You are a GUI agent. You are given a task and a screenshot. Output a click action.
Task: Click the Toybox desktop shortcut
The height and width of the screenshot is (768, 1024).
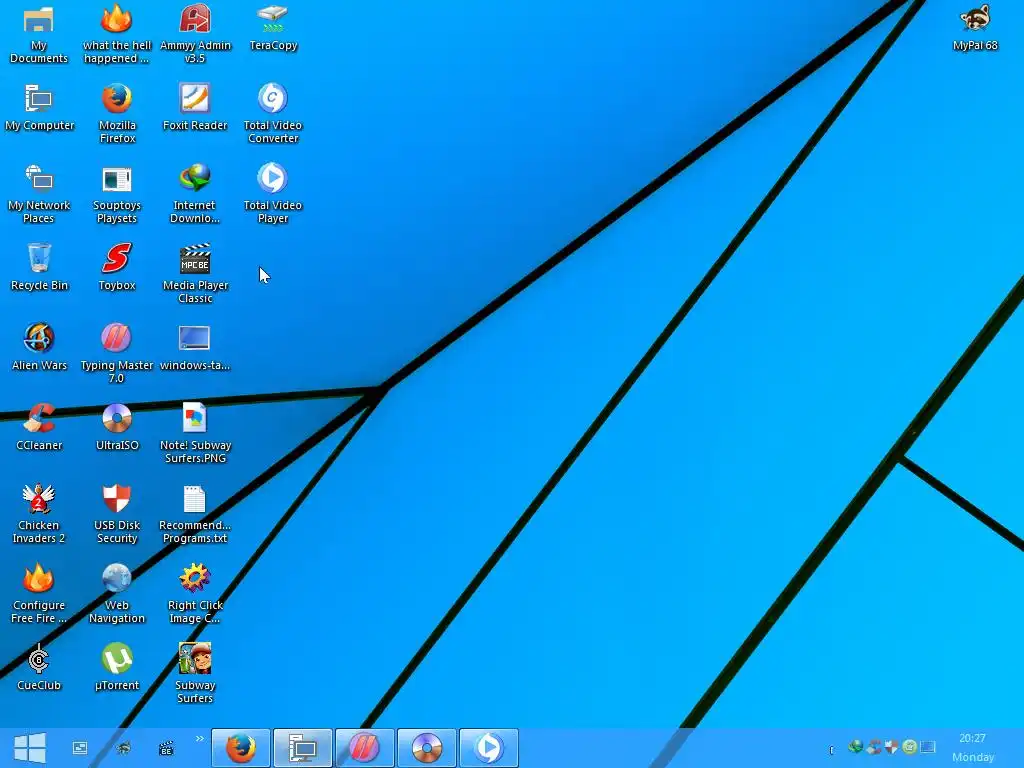[117, 268]
